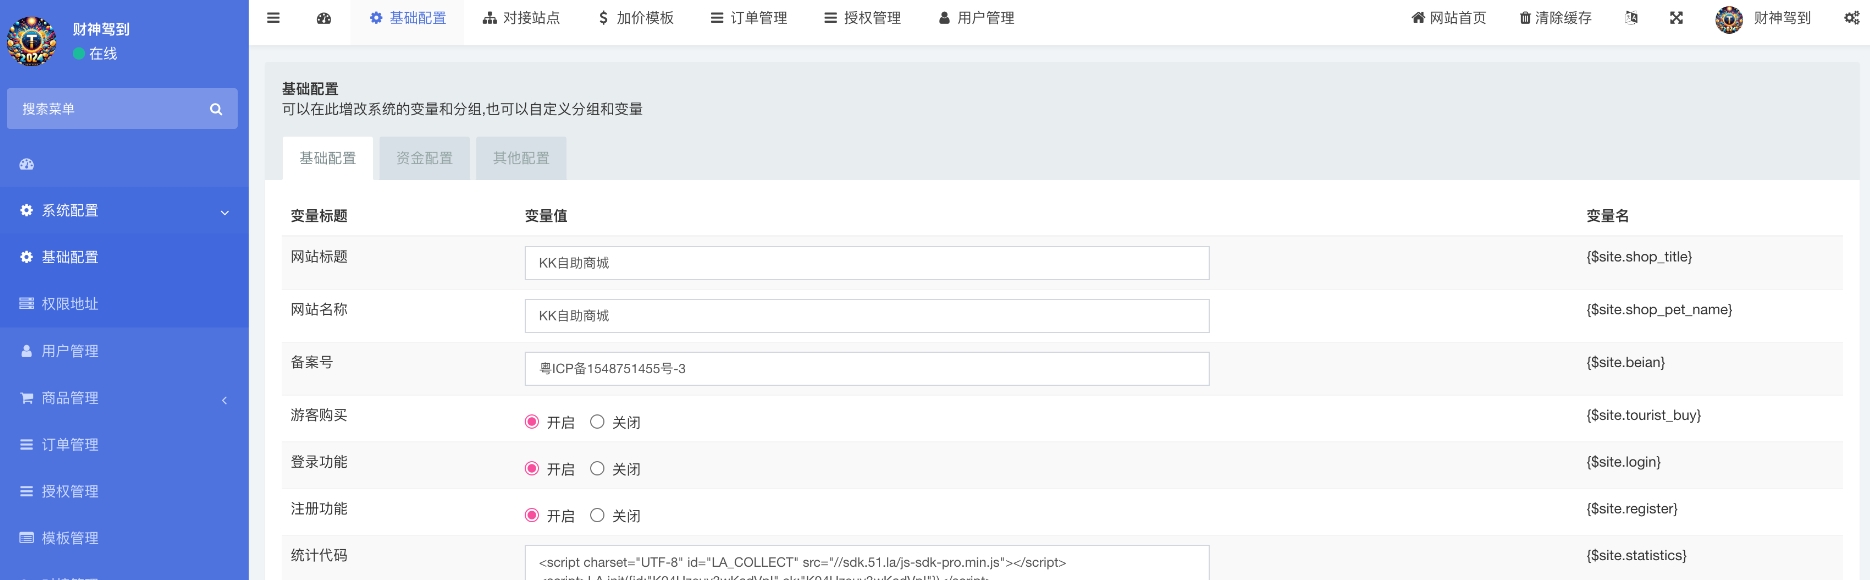This screenshot has height=580, width=1870.
Task: Open 用户管理 in the top navigation
Action: click(976, 18)
